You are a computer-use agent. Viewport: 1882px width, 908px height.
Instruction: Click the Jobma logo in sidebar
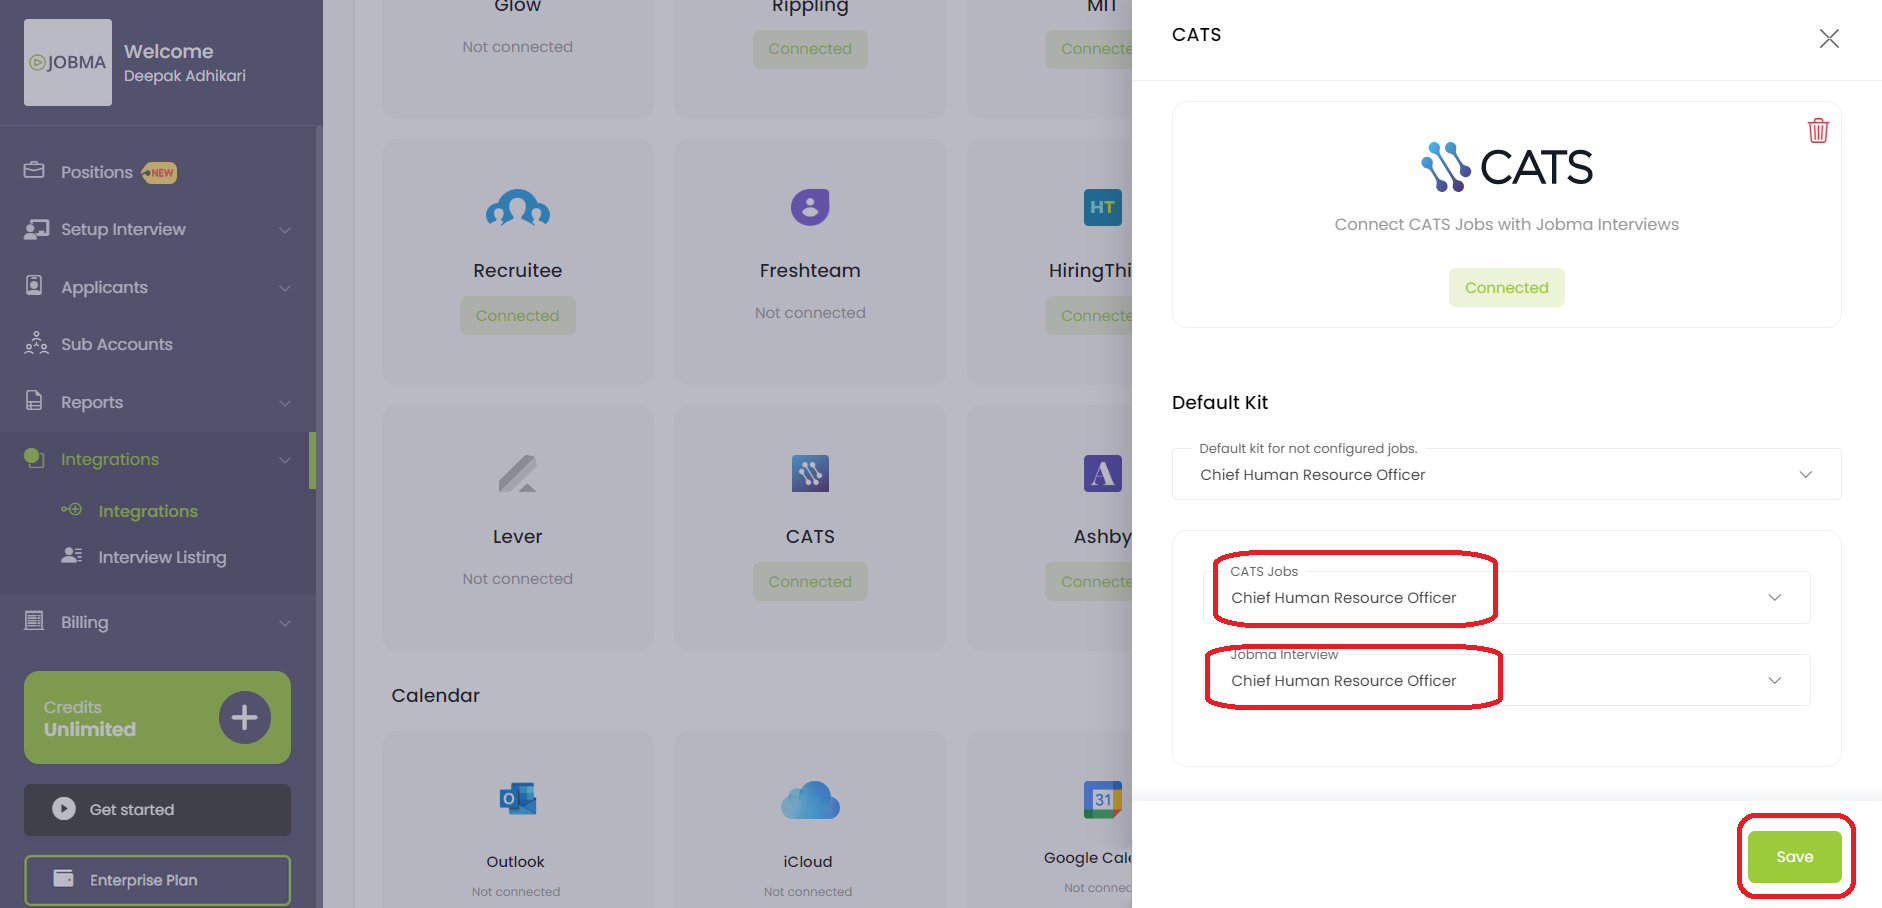tap(68, 62)
